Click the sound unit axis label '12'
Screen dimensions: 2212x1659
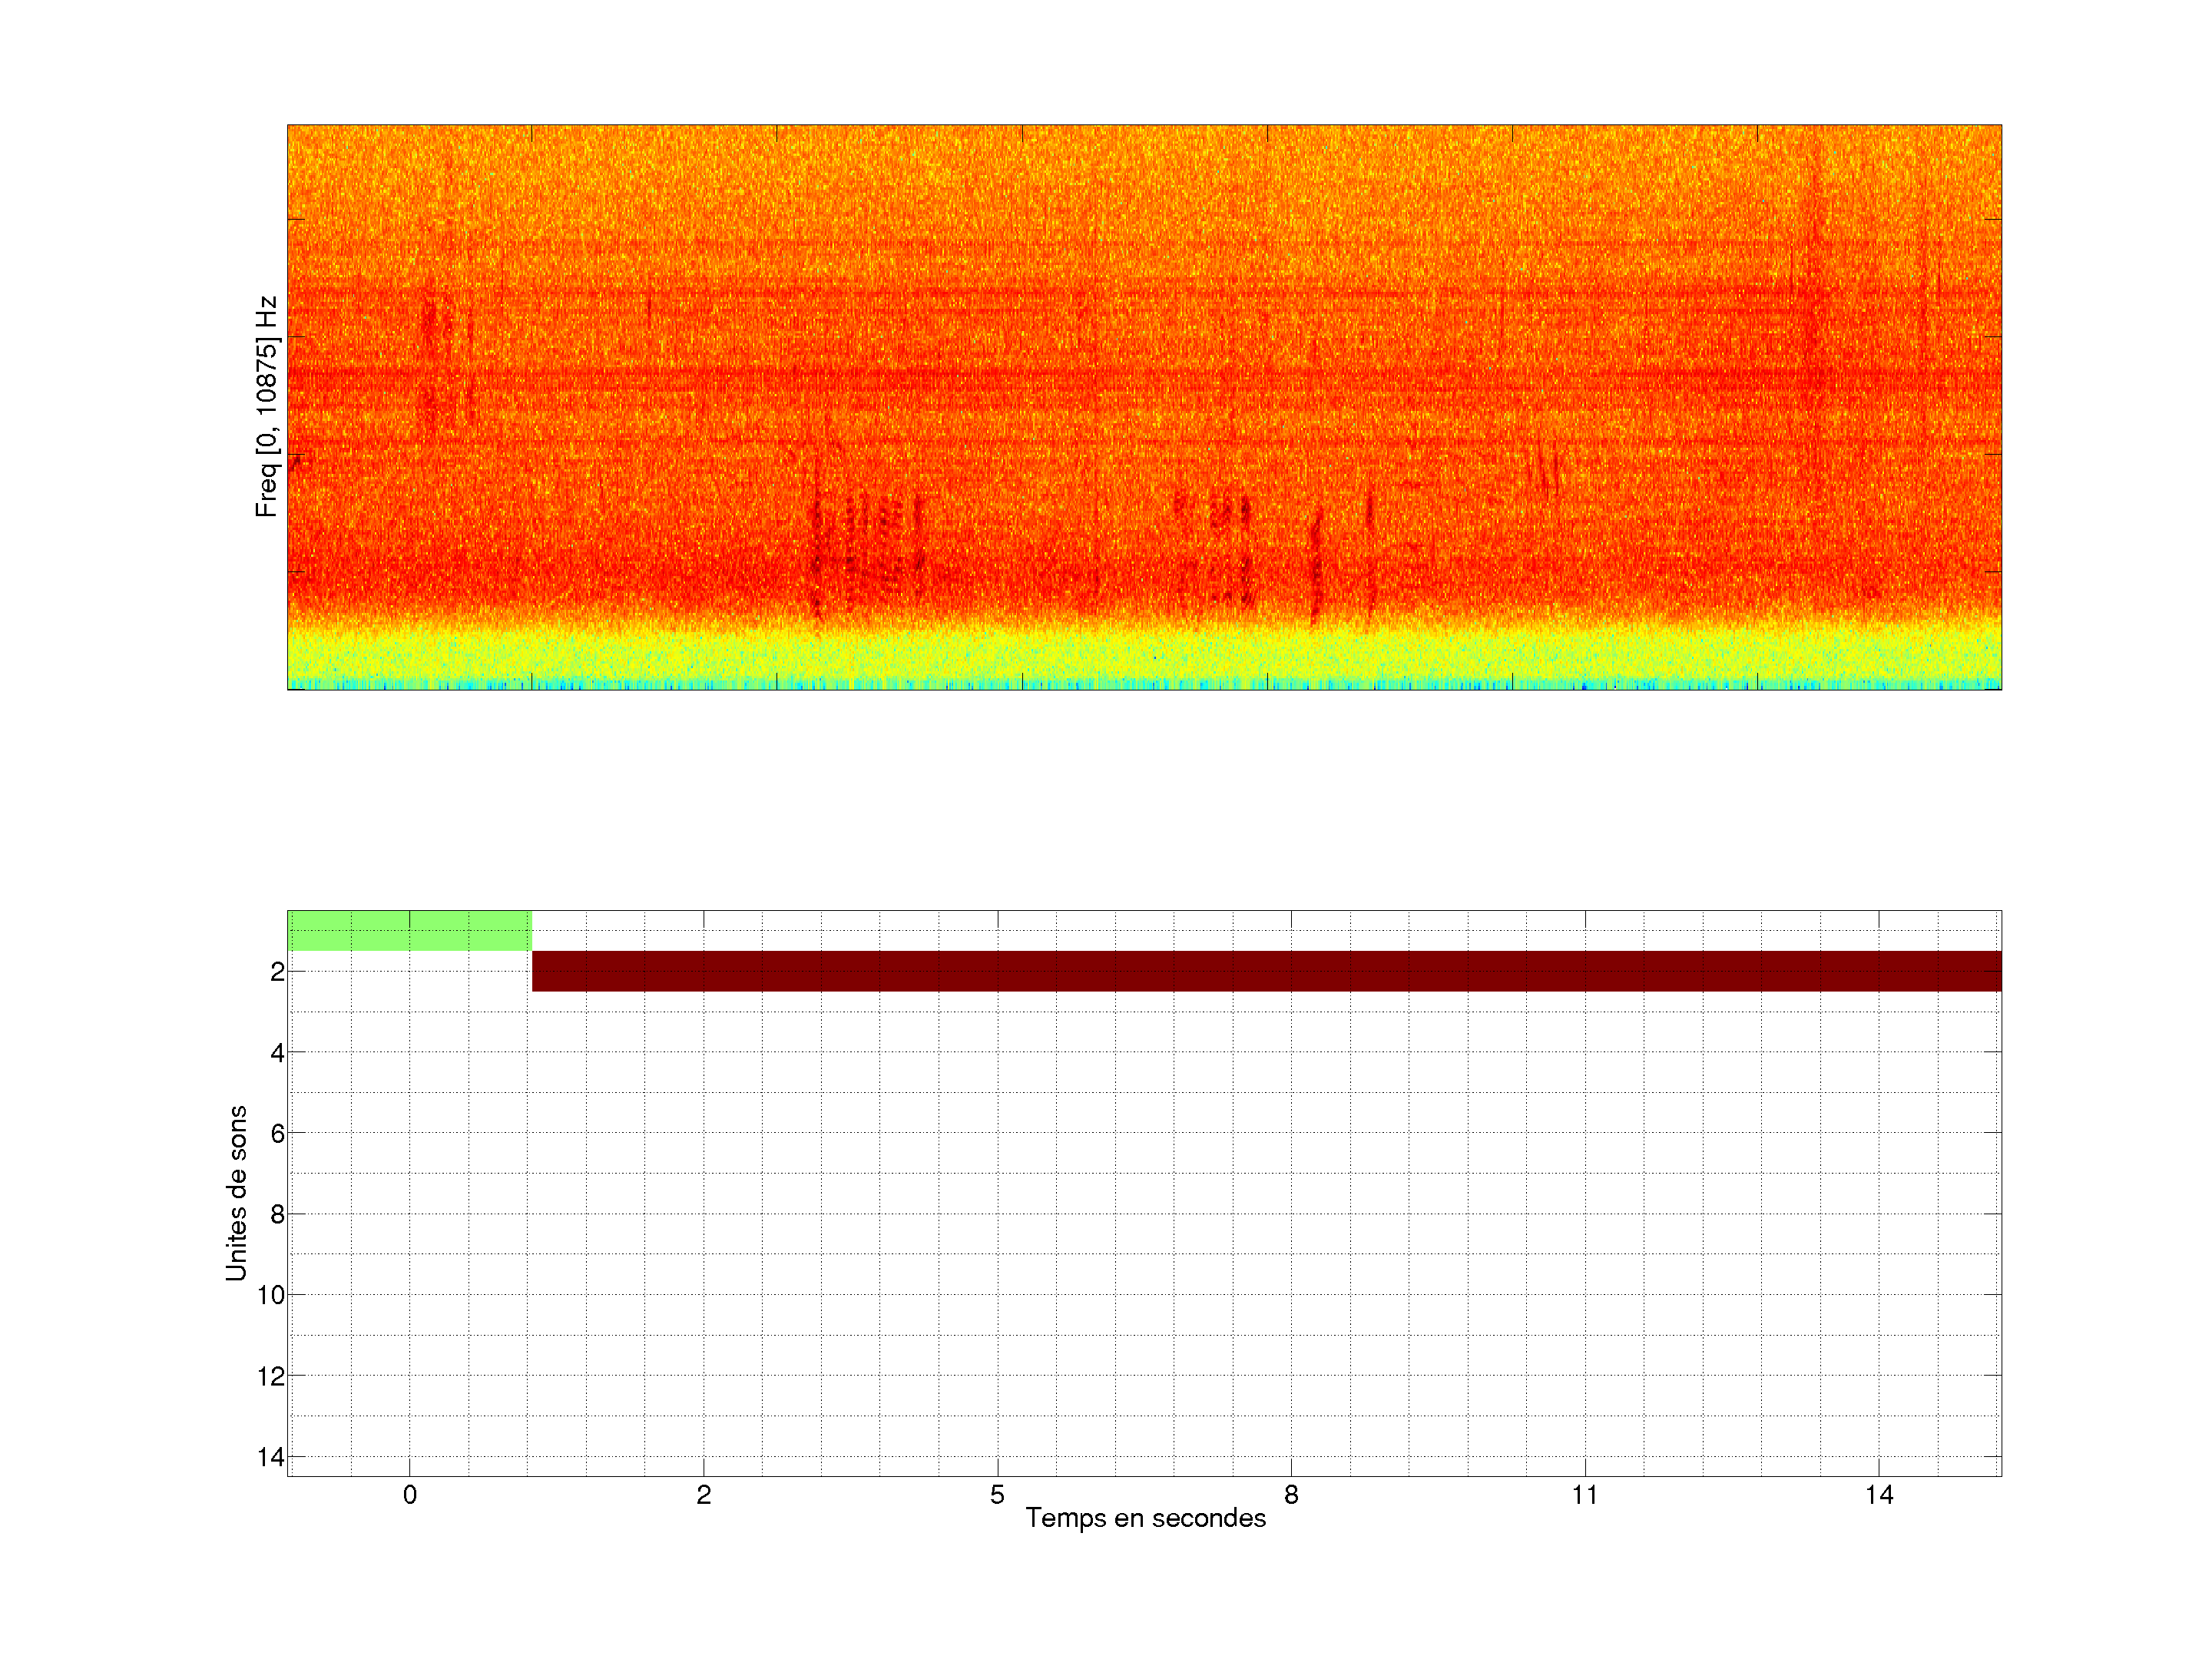(x=271, y=1376)
